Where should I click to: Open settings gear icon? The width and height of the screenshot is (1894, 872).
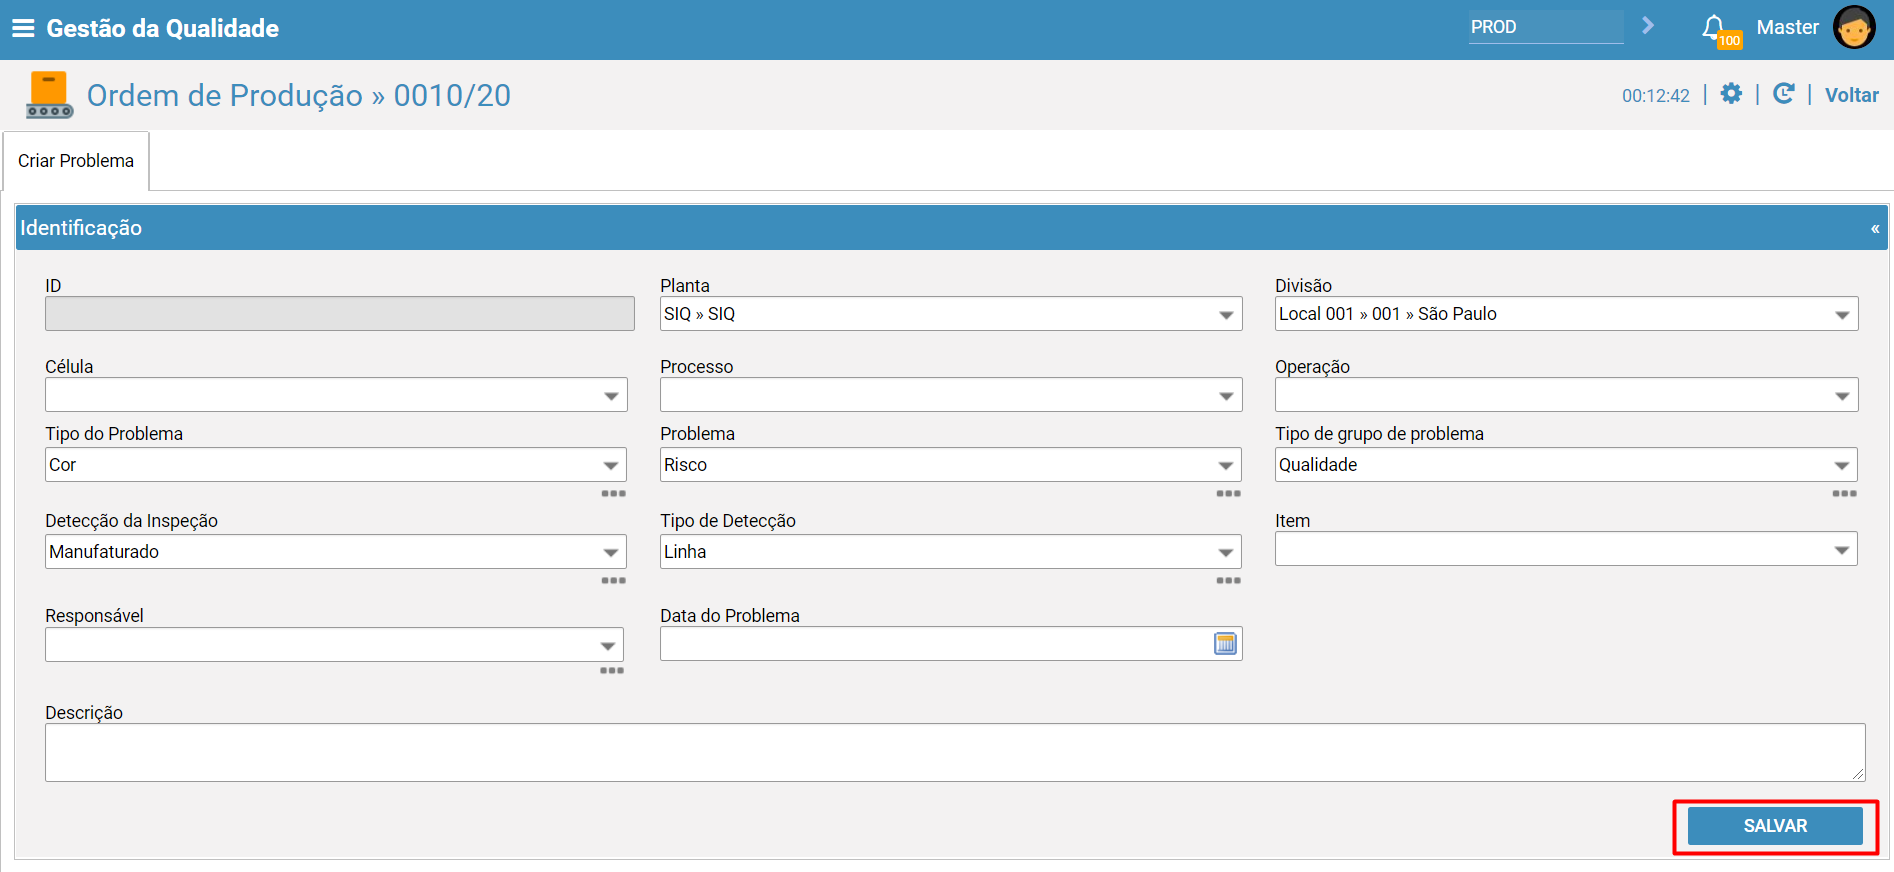(1731, 94)
